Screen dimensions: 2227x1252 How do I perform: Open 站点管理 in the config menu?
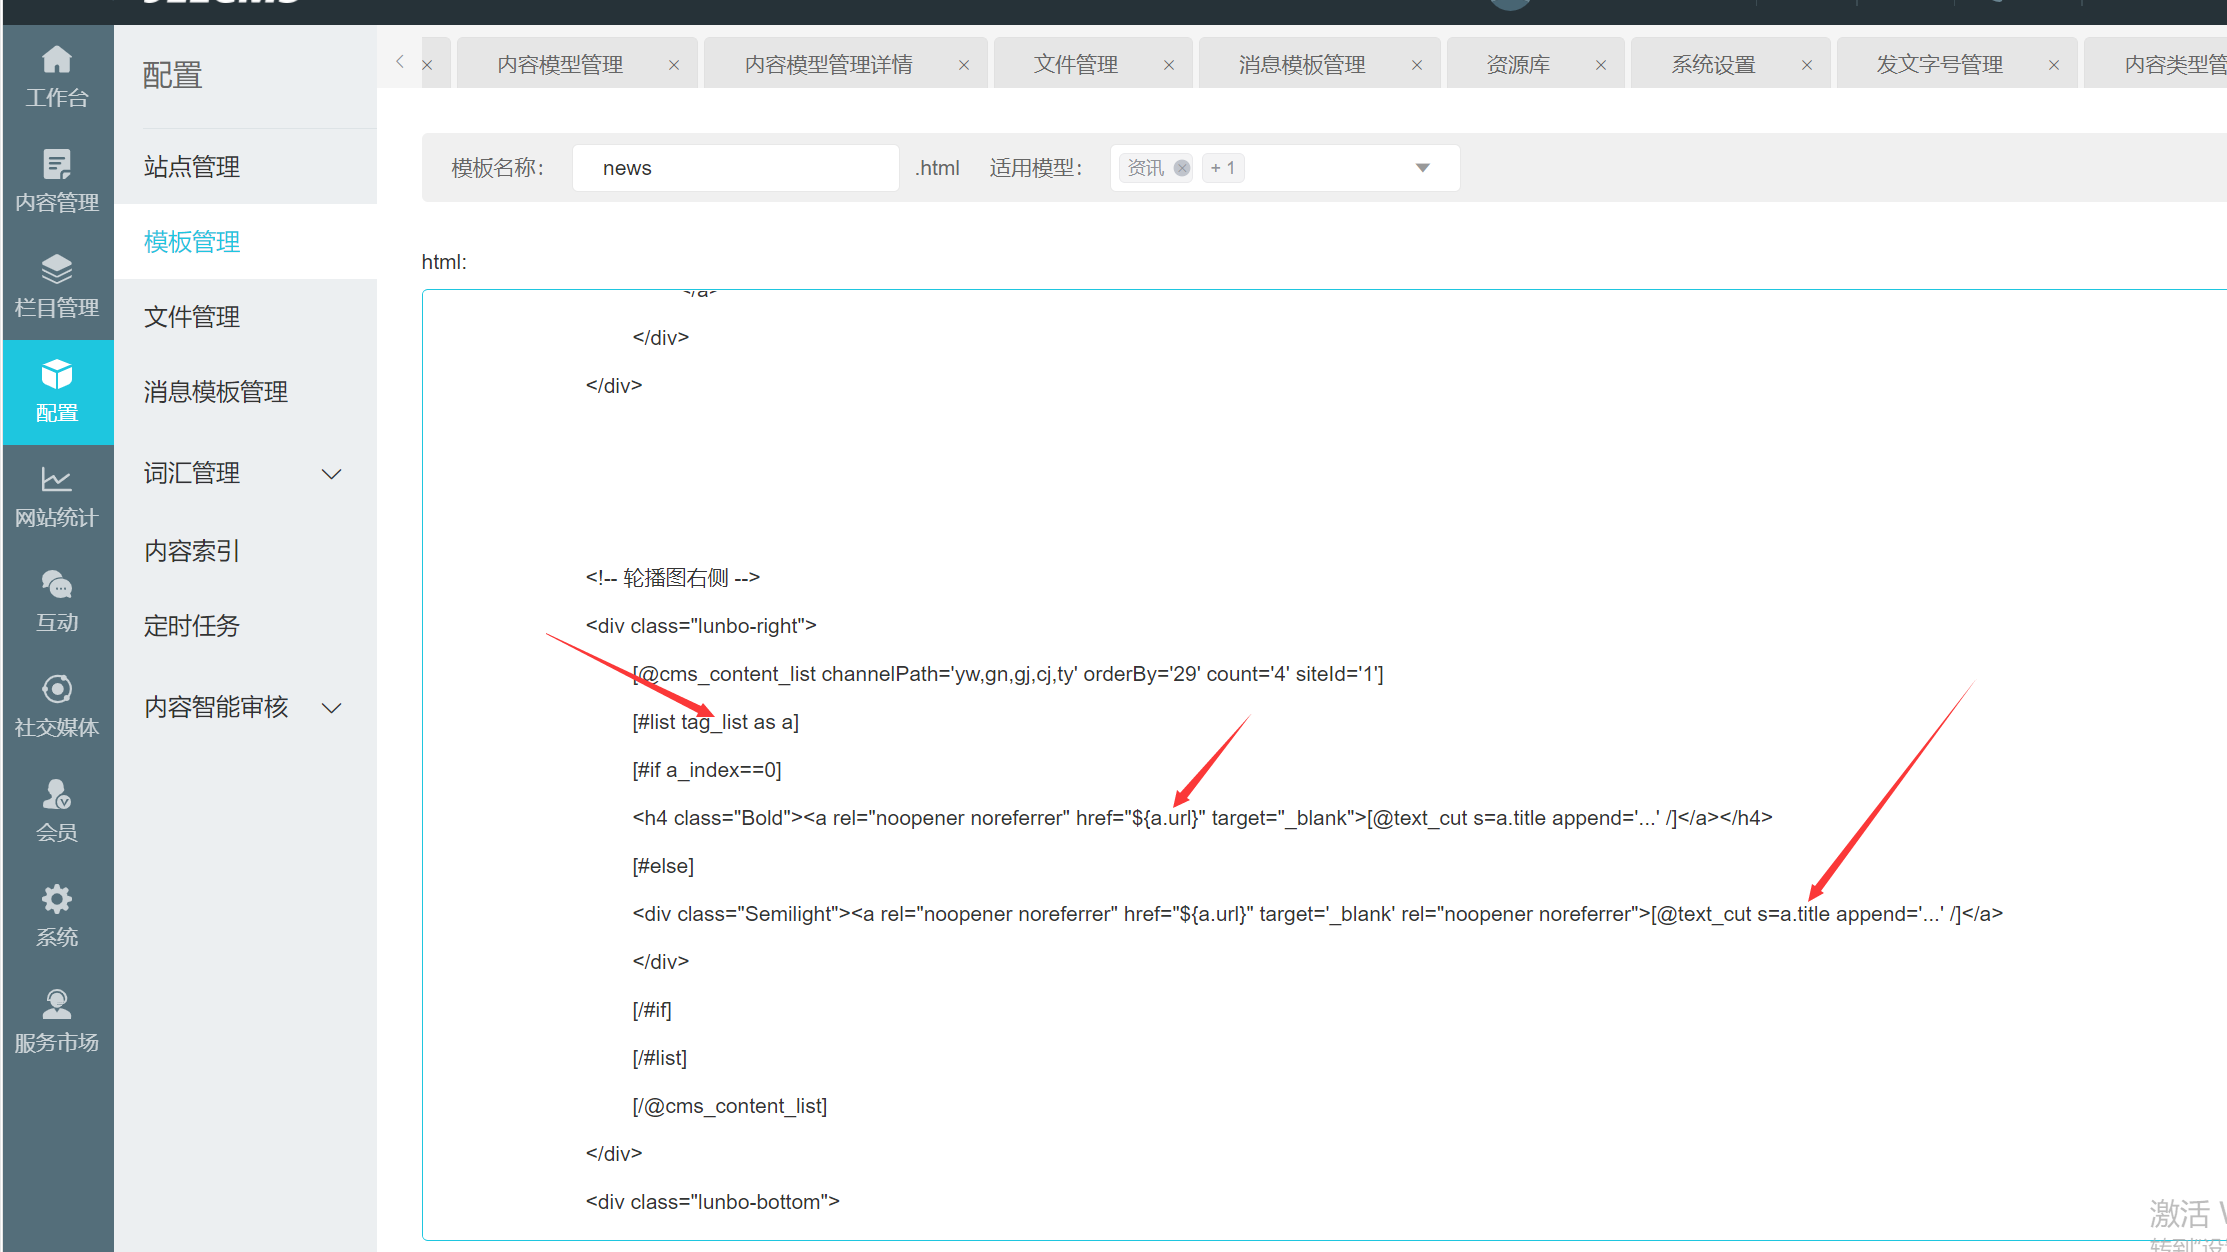pyautogui.click(x=192, y=167)
